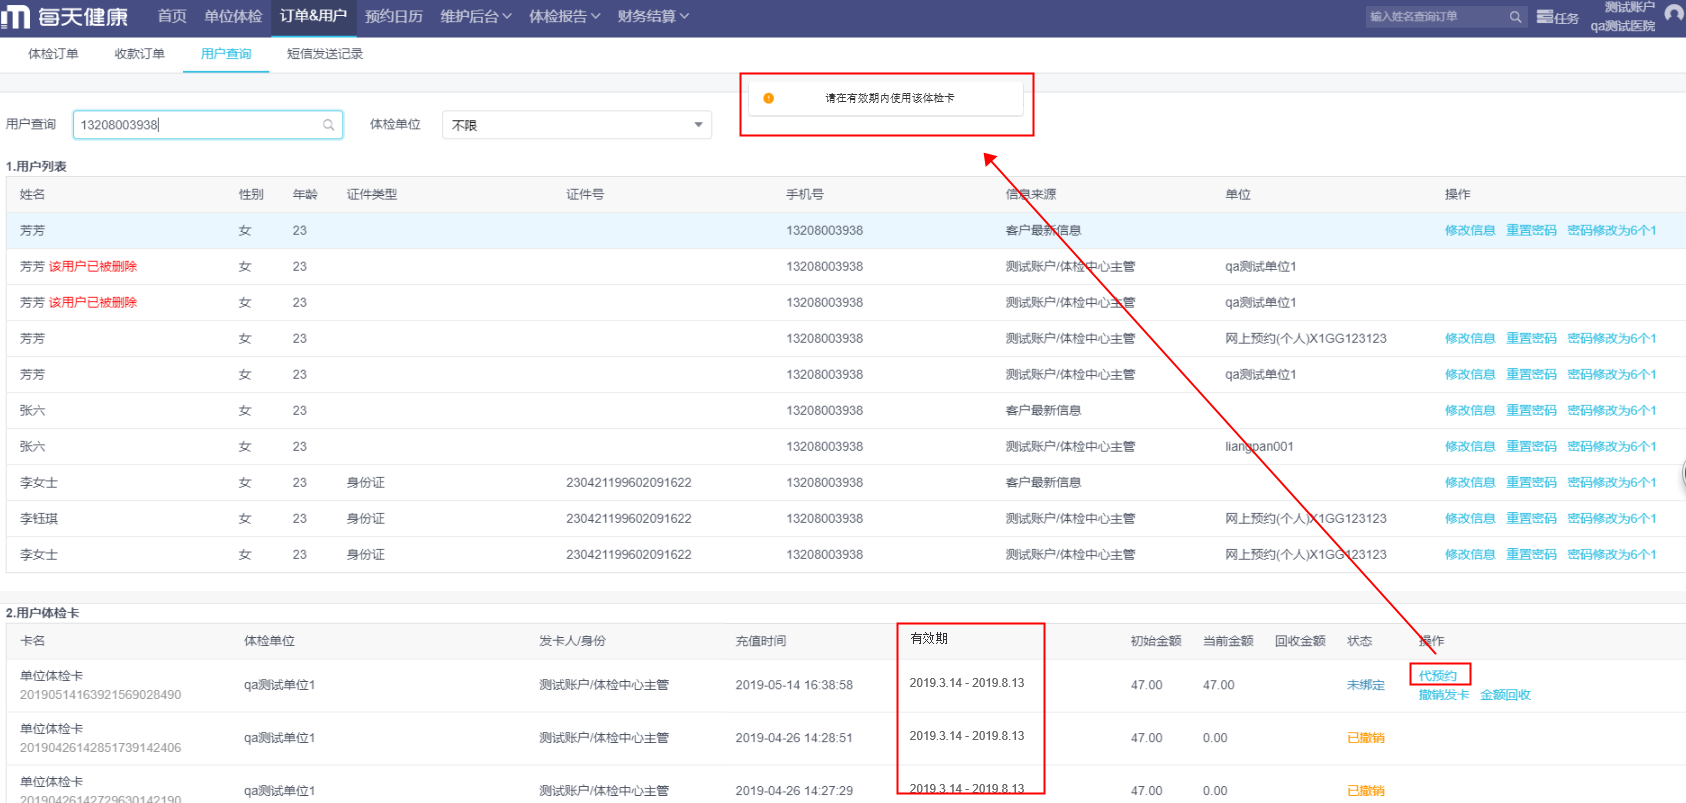Viewport: 1686px width, 803px height.
Task: Expand the 财务结算 menu
Action: [653, 17]
